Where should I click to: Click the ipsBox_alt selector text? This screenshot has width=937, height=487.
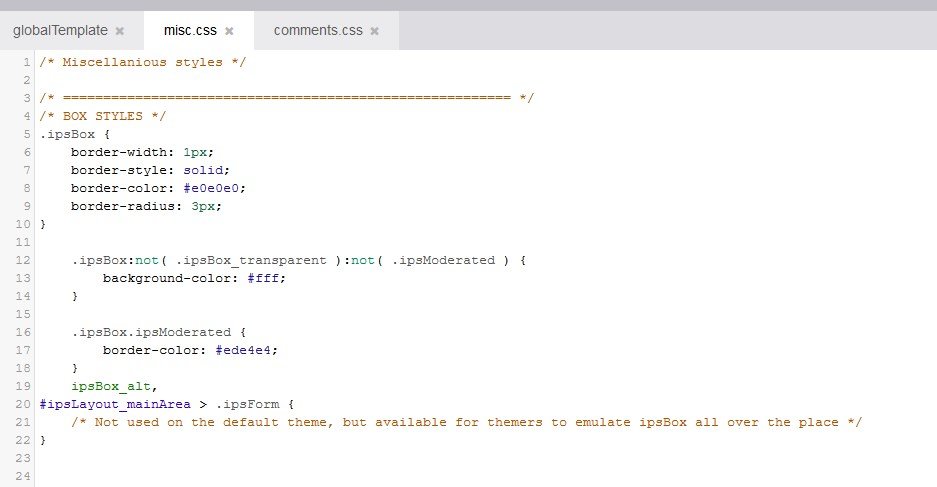click(x=114, y=386)
